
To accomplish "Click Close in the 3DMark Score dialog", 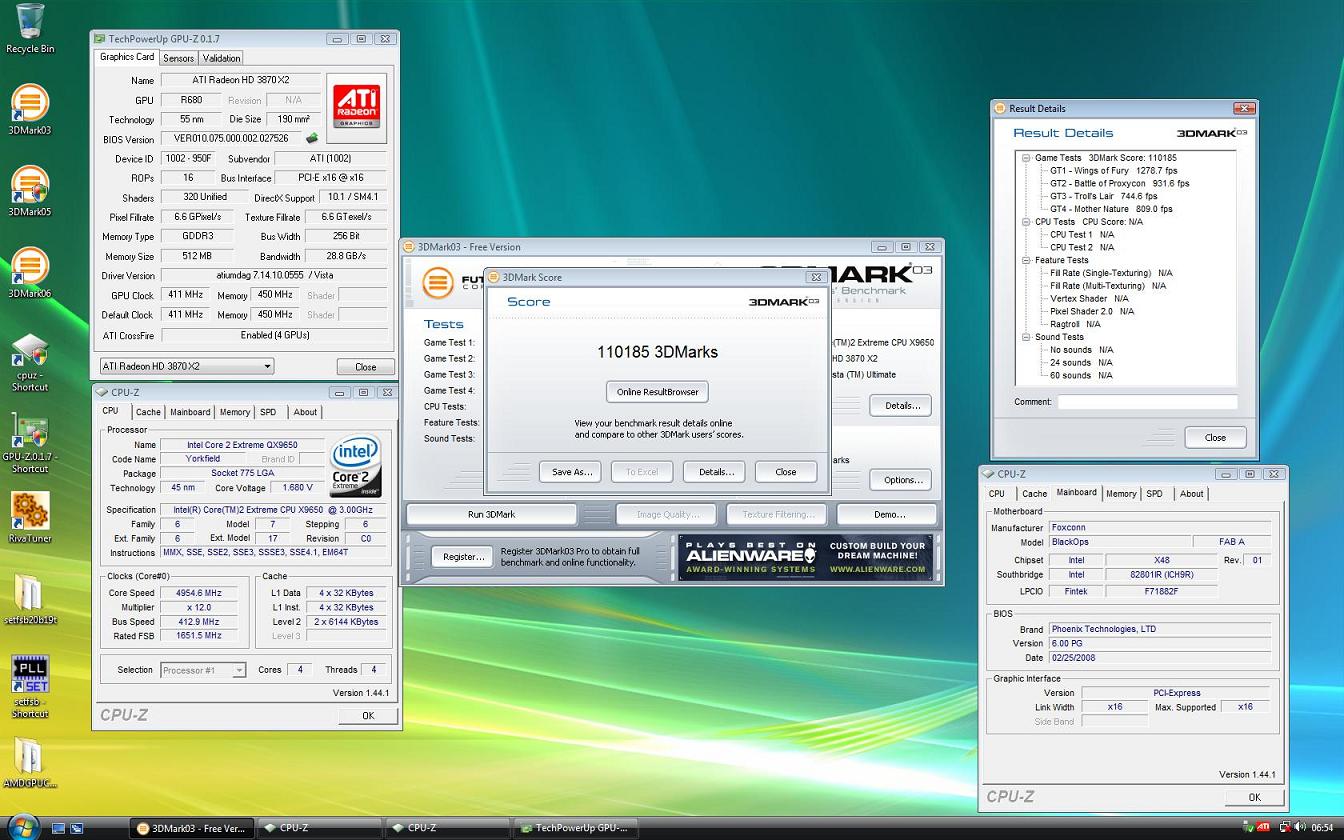I will pos(786,472).
